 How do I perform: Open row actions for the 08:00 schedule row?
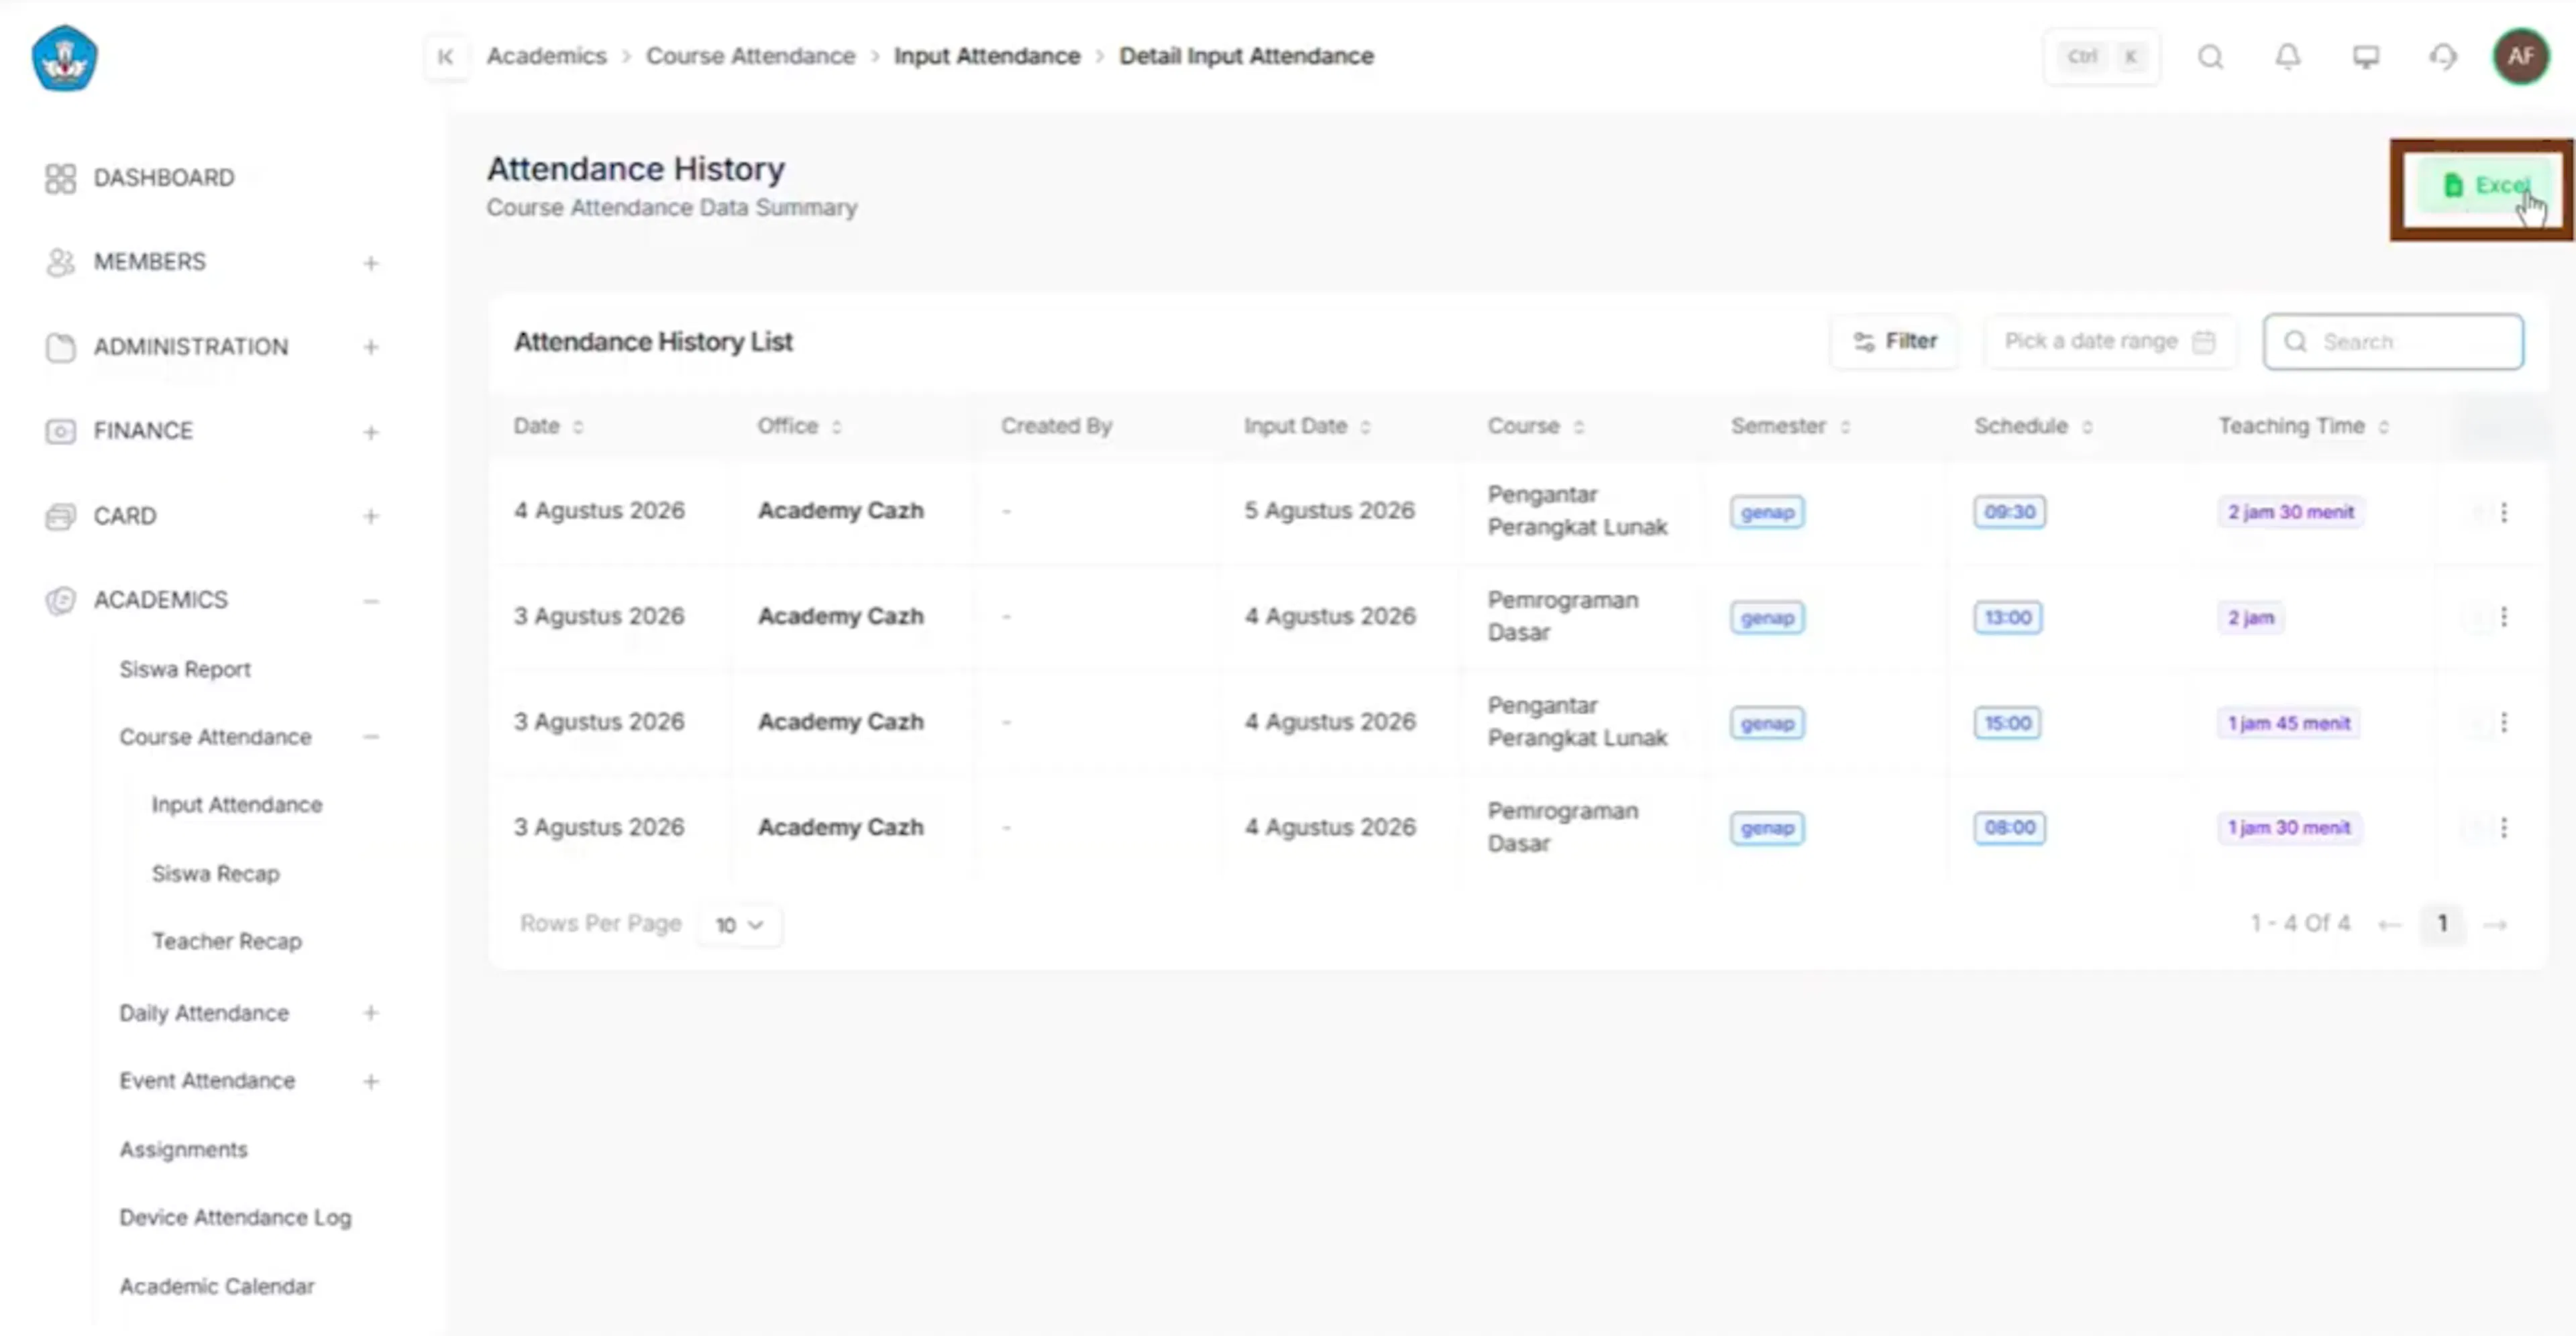coord(2504,828)
